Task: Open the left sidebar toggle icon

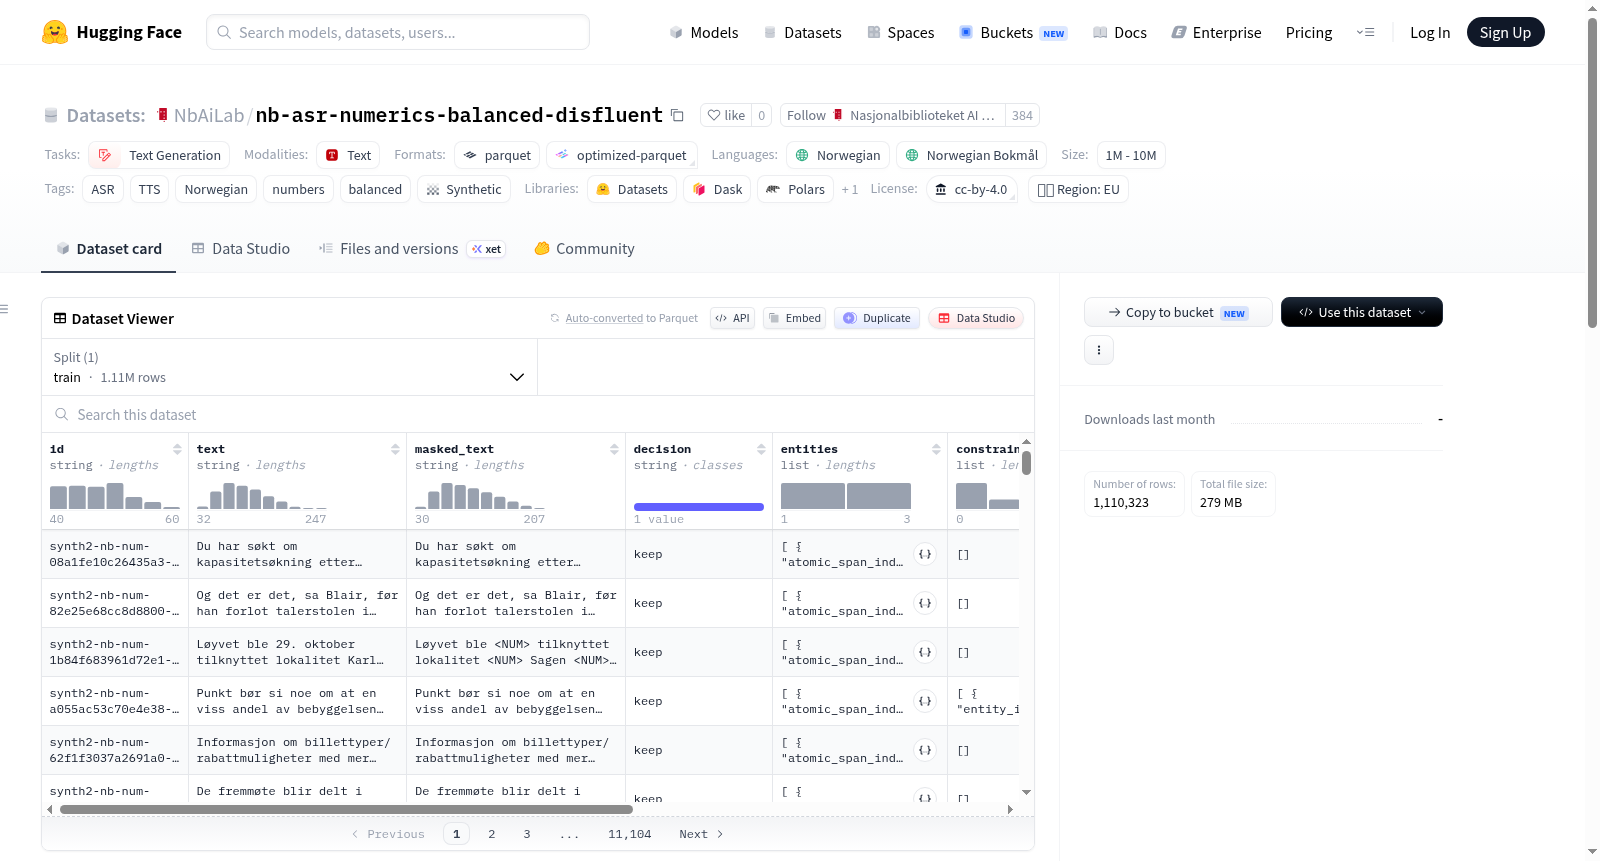Action: coord(4,309)
